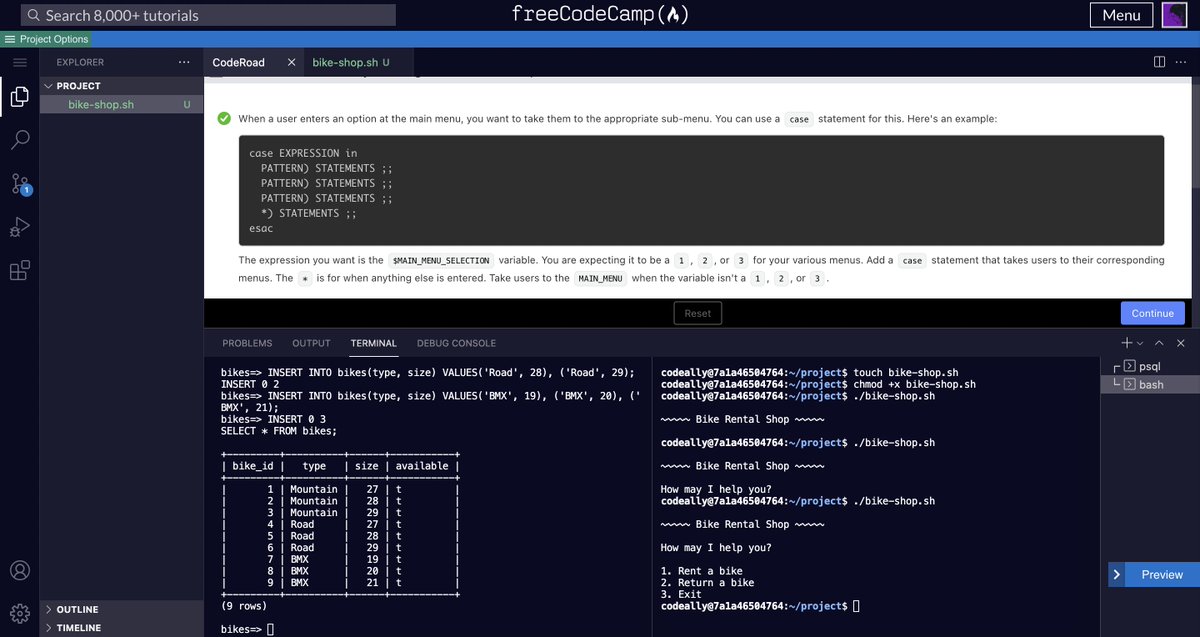Open the Explorer view icon
This screenshot has height=637, width=1200.
pos(20,98)
